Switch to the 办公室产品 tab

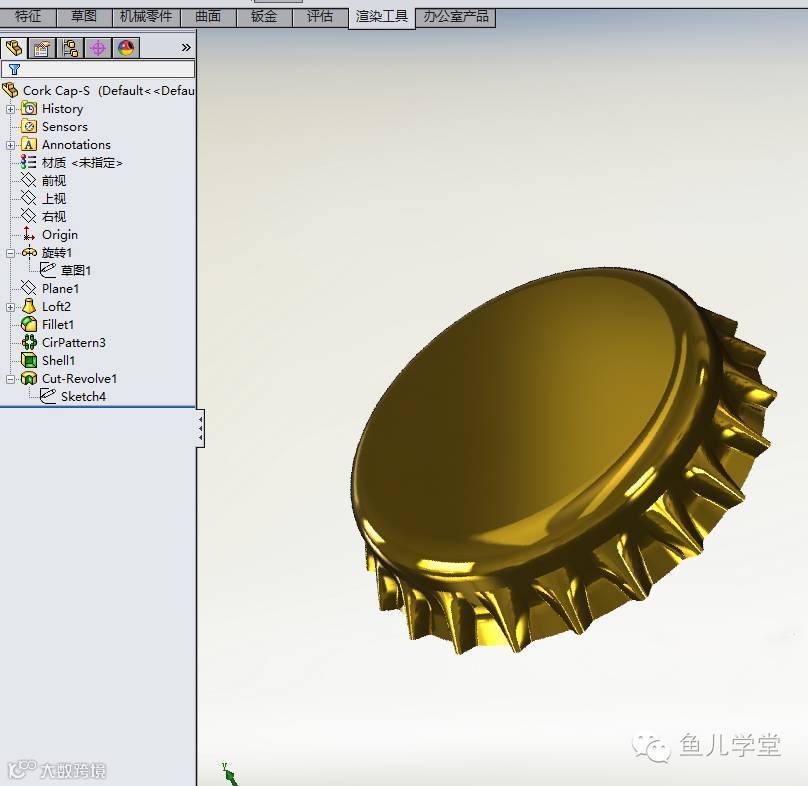(x=456, y=17)
